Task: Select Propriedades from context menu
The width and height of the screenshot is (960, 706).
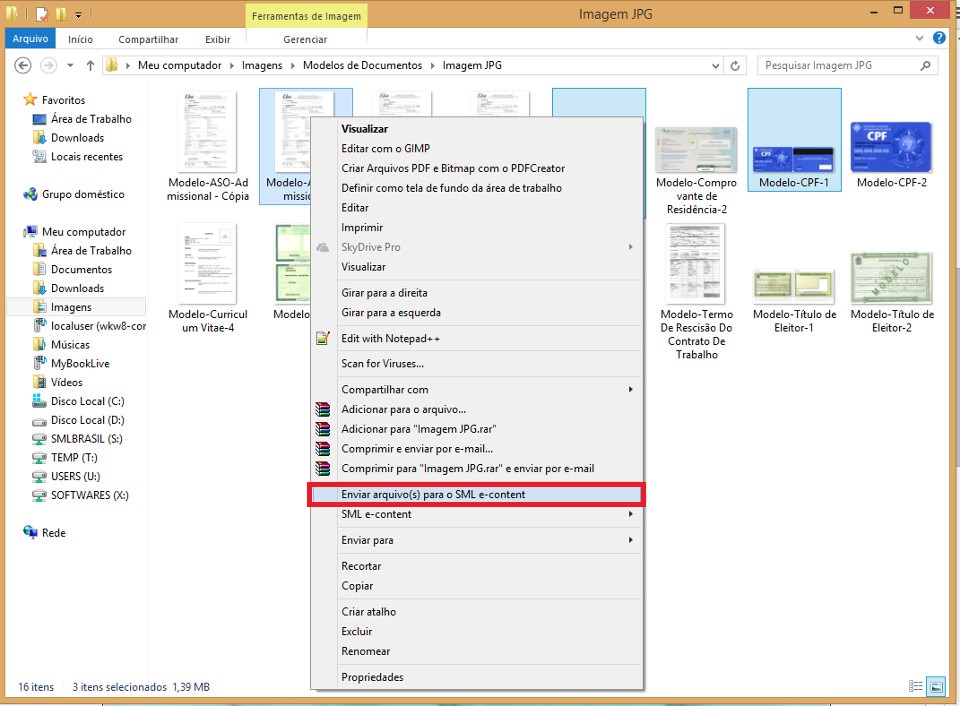Action: pos(372,677)
